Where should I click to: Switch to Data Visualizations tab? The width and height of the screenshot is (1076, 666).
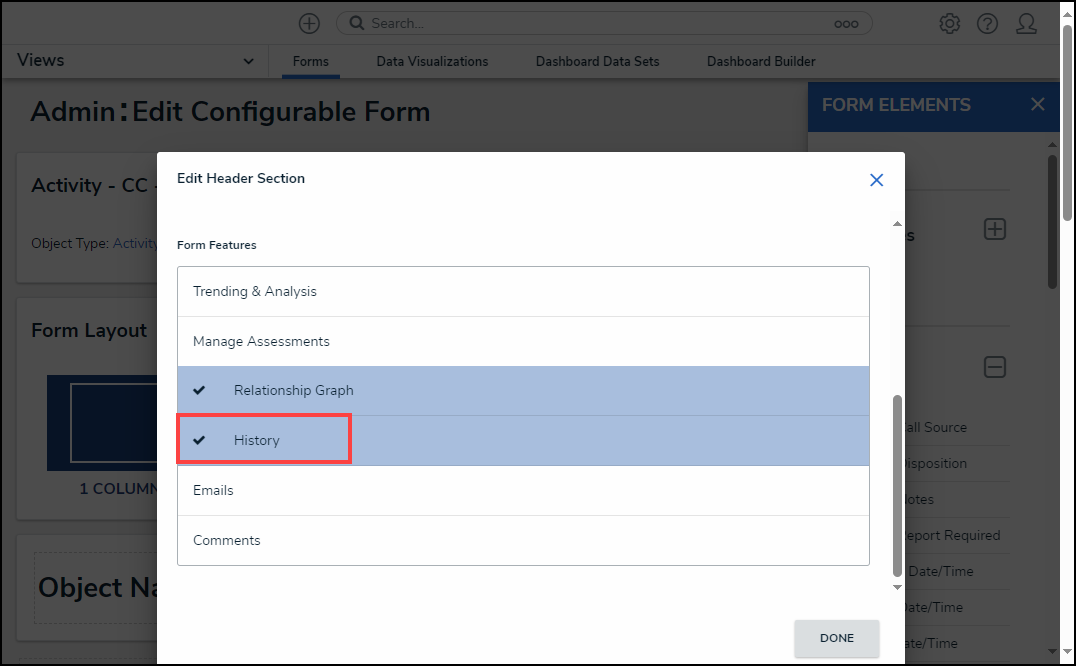pyautogui.click(x=432, y=62)
